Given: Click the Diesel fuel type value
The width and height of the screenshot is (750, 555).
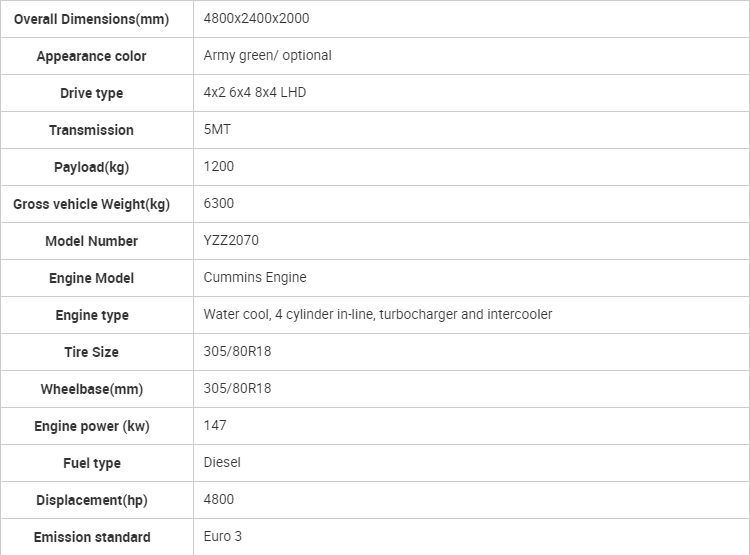Looking at the screenshot, I should coord(222,463).
